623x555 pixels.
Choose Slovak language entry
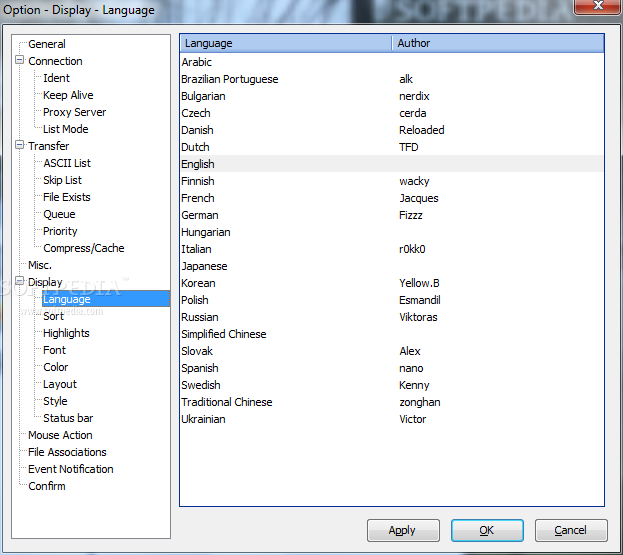pyautogui.click(x=391, y=351)
